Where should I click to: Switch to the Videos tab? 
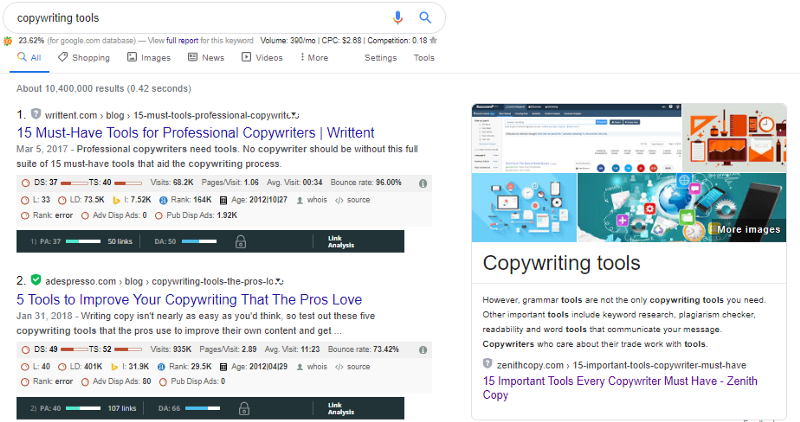click(262, 58)
